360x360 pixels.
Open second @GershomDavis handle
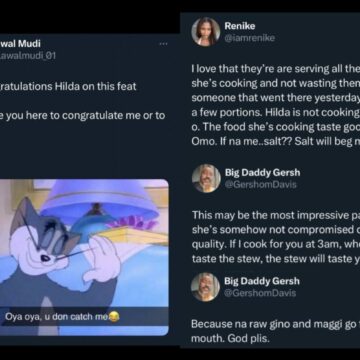coord(260,293)
